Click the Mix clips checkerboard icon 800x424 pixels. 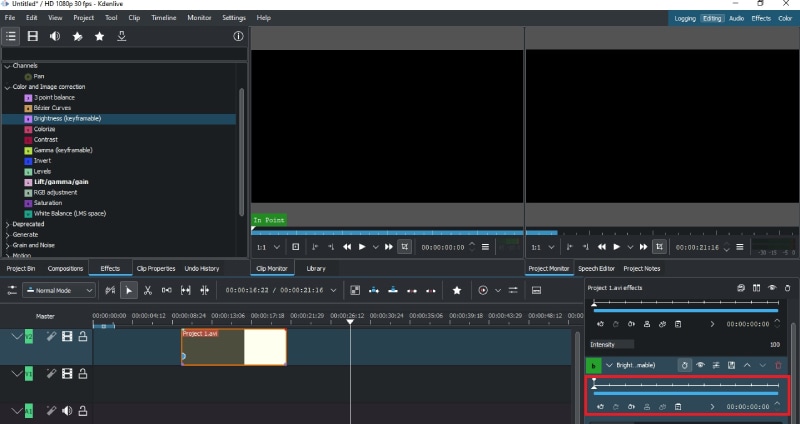[355, 290]
